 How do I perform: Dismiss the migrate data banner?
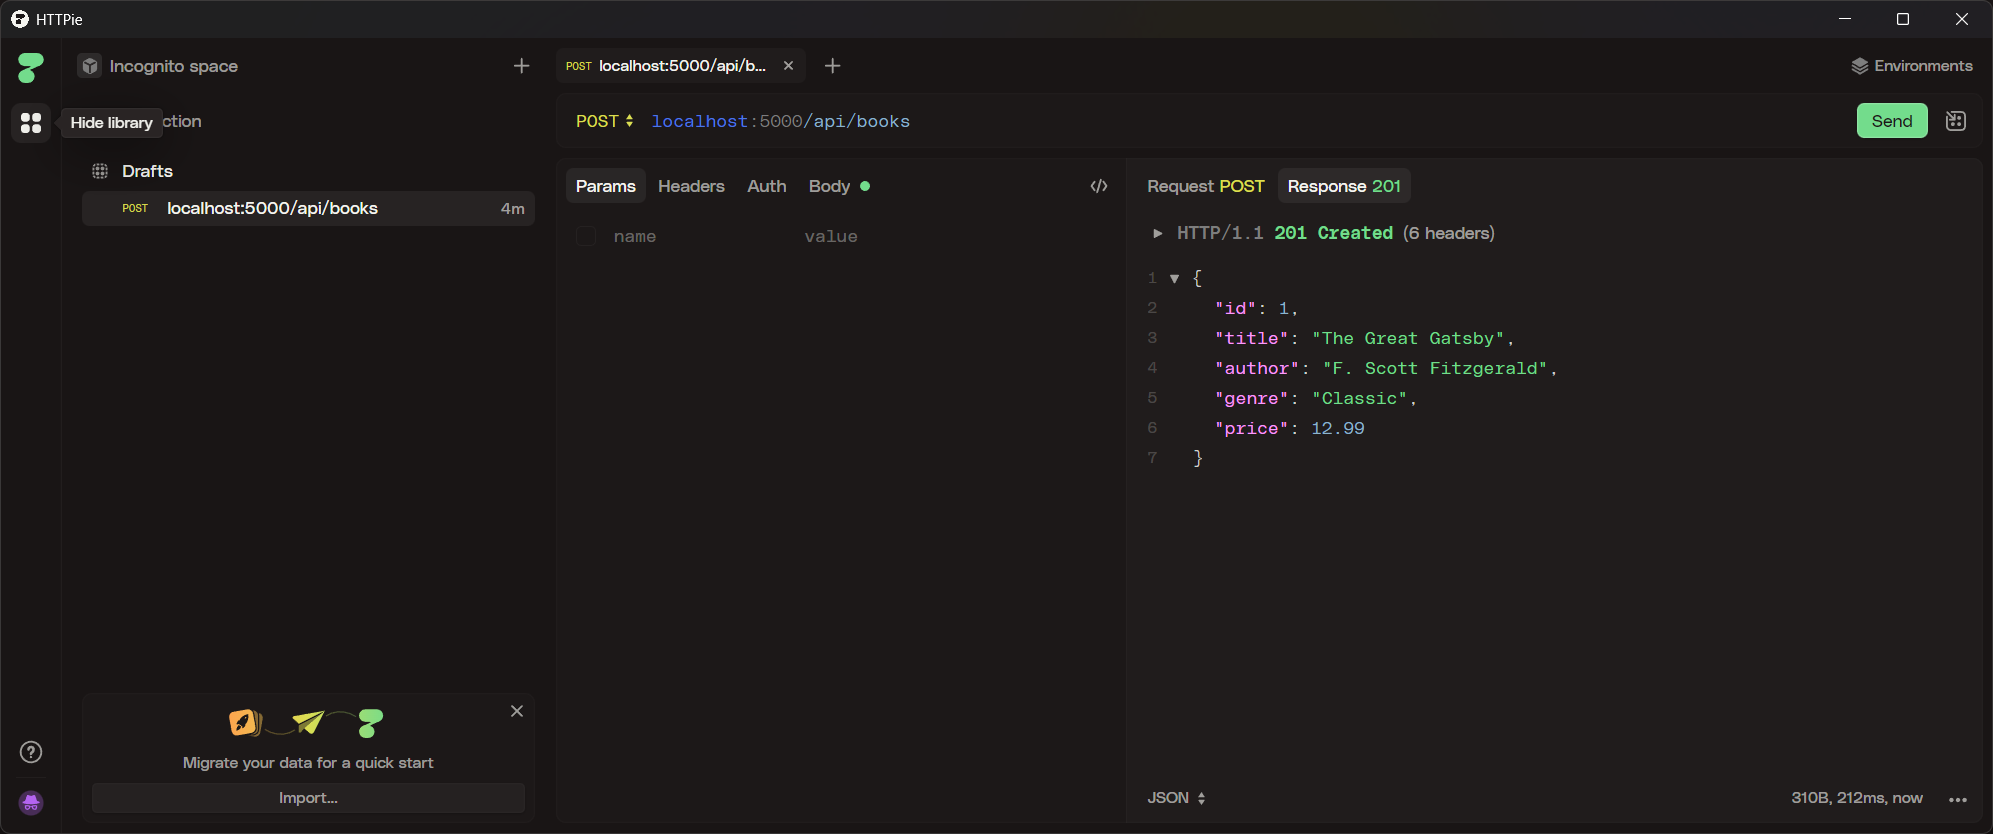(x=517, y=711)
